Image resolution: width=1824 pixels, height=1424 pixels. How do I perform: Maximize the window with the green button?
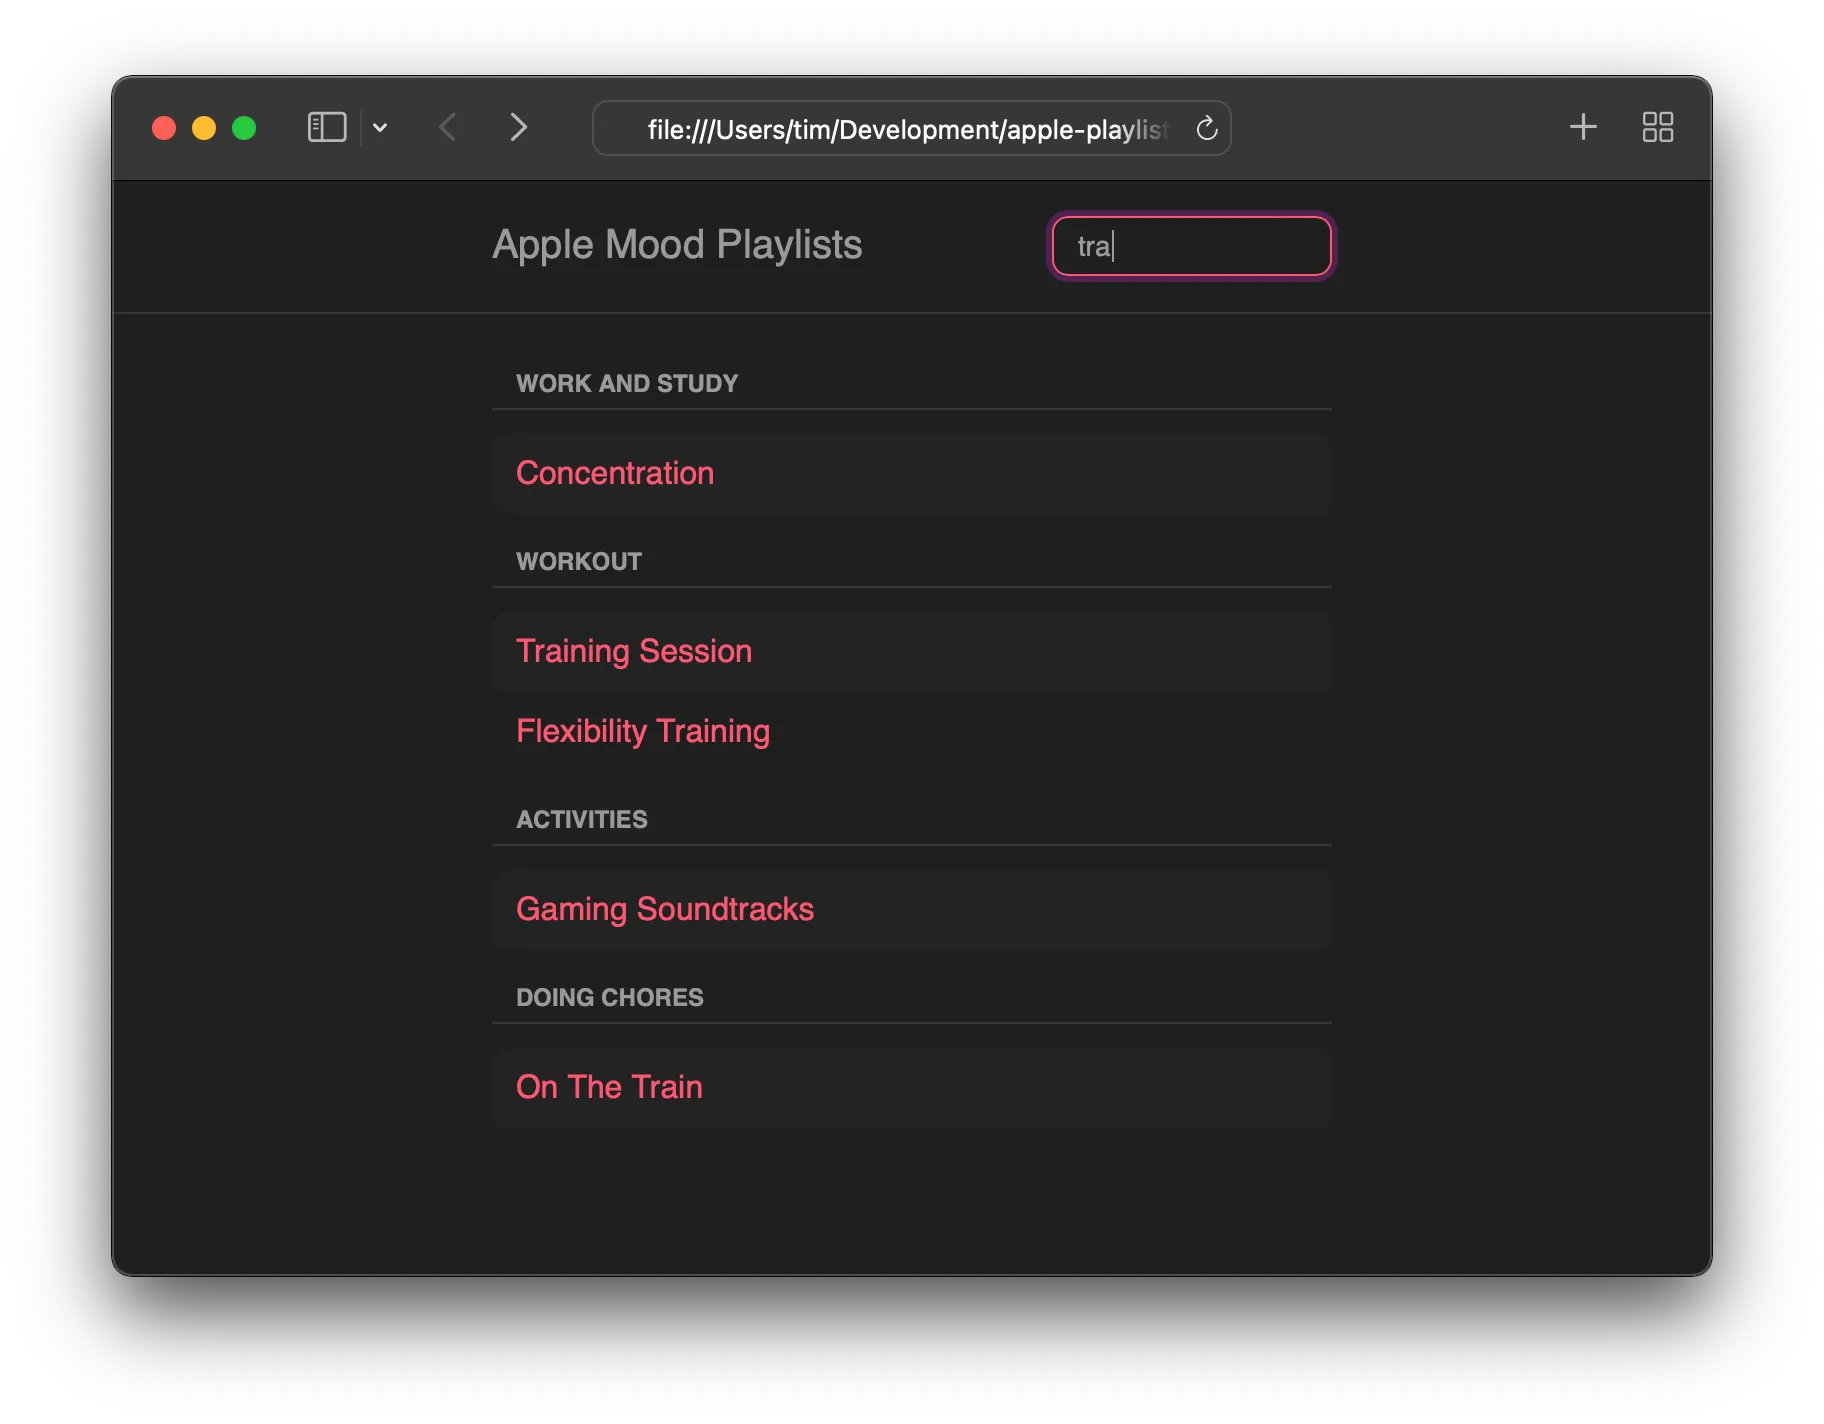coord(244,128)
